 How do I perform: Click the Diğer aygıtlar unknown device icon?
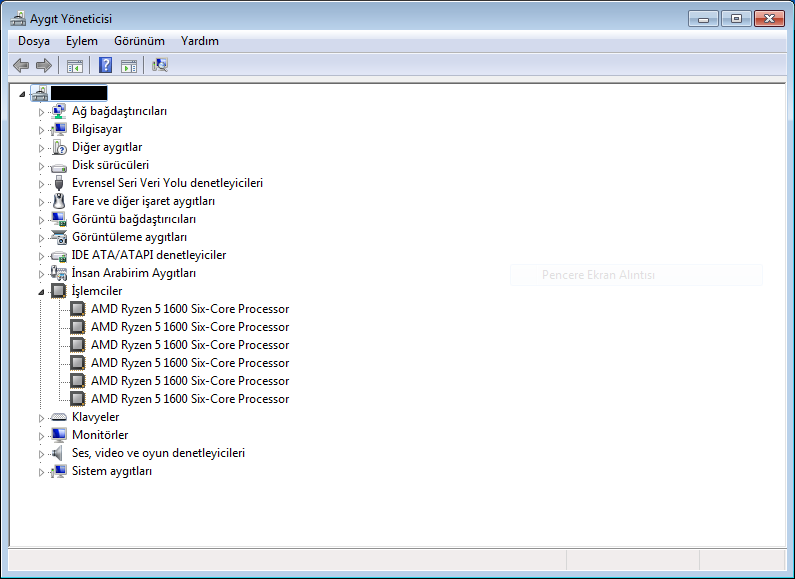point(59,147)
